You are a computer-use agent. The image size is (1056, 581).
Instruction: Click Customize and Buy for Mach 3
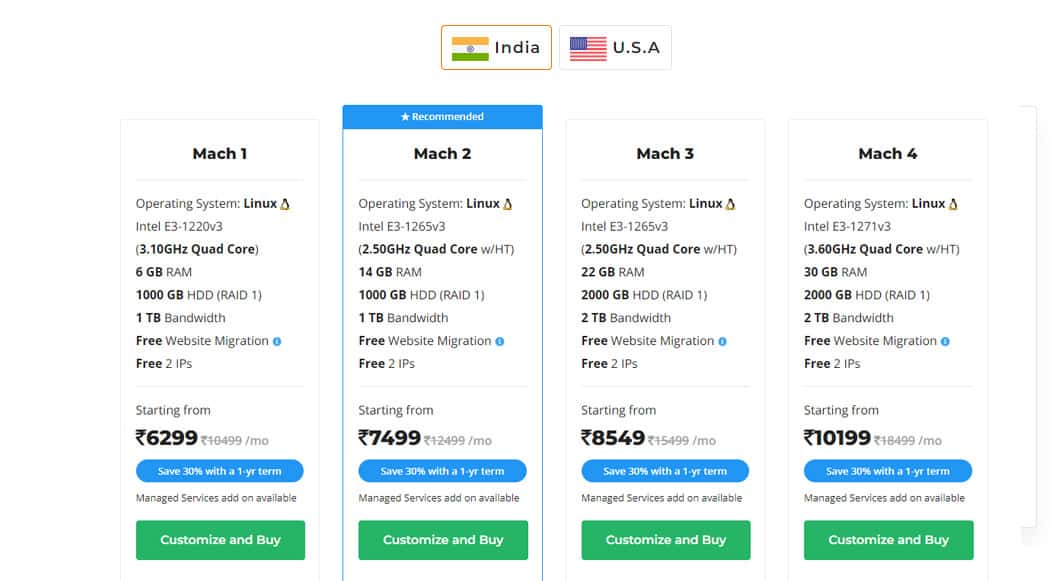click(665, 540)
